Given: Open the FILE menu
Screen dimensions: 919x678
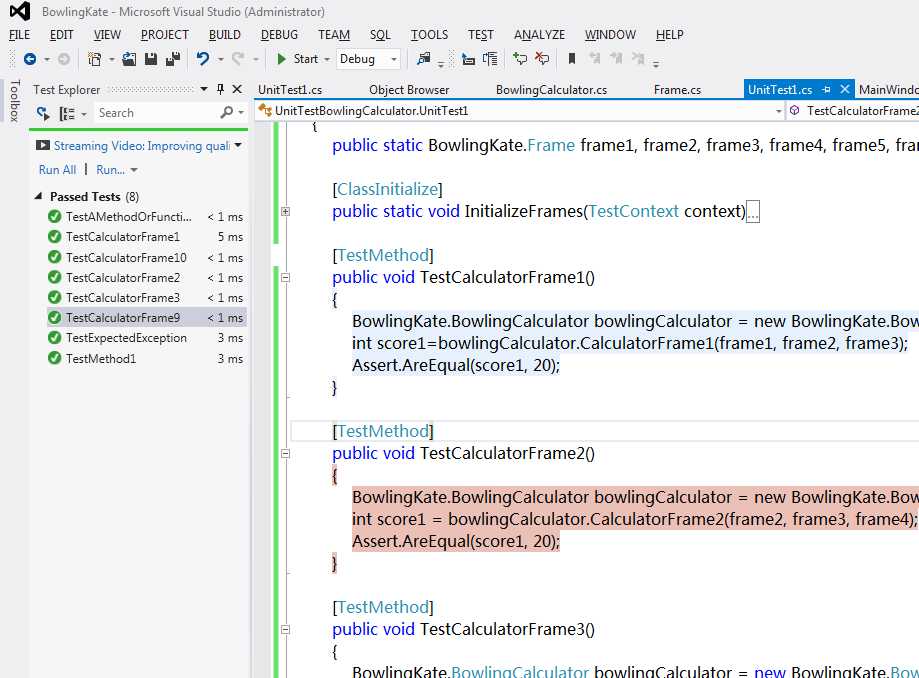Looking at the screenshot, I should coord(19,35).
